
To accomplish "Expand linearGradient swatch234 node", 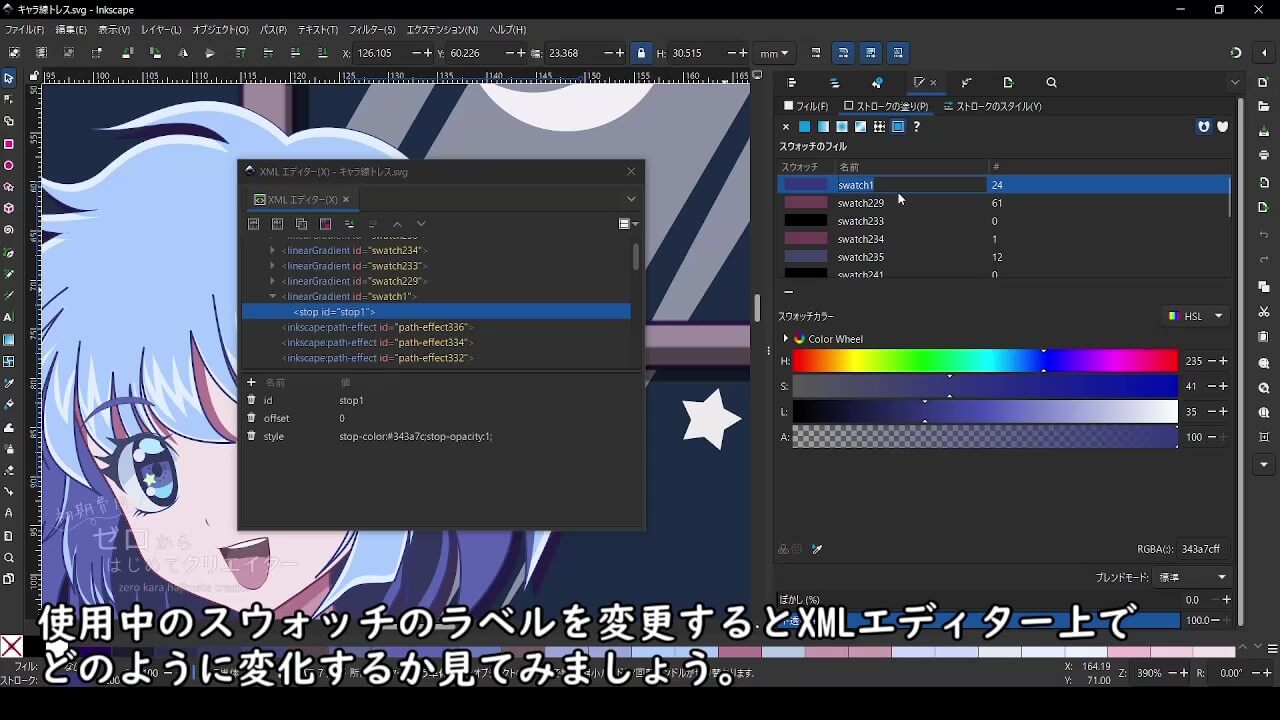I will click(272, 251).
